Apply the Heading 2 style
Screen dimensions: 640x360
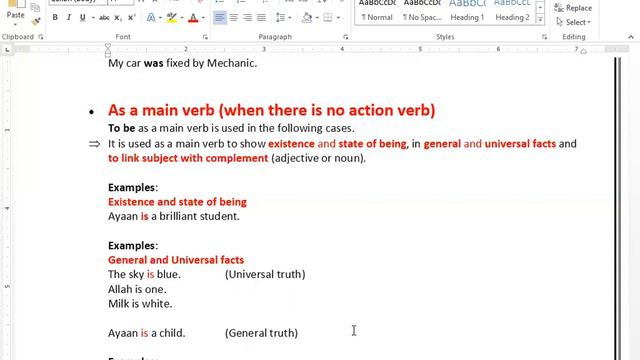pyautogui.click(x=512, y=12)
